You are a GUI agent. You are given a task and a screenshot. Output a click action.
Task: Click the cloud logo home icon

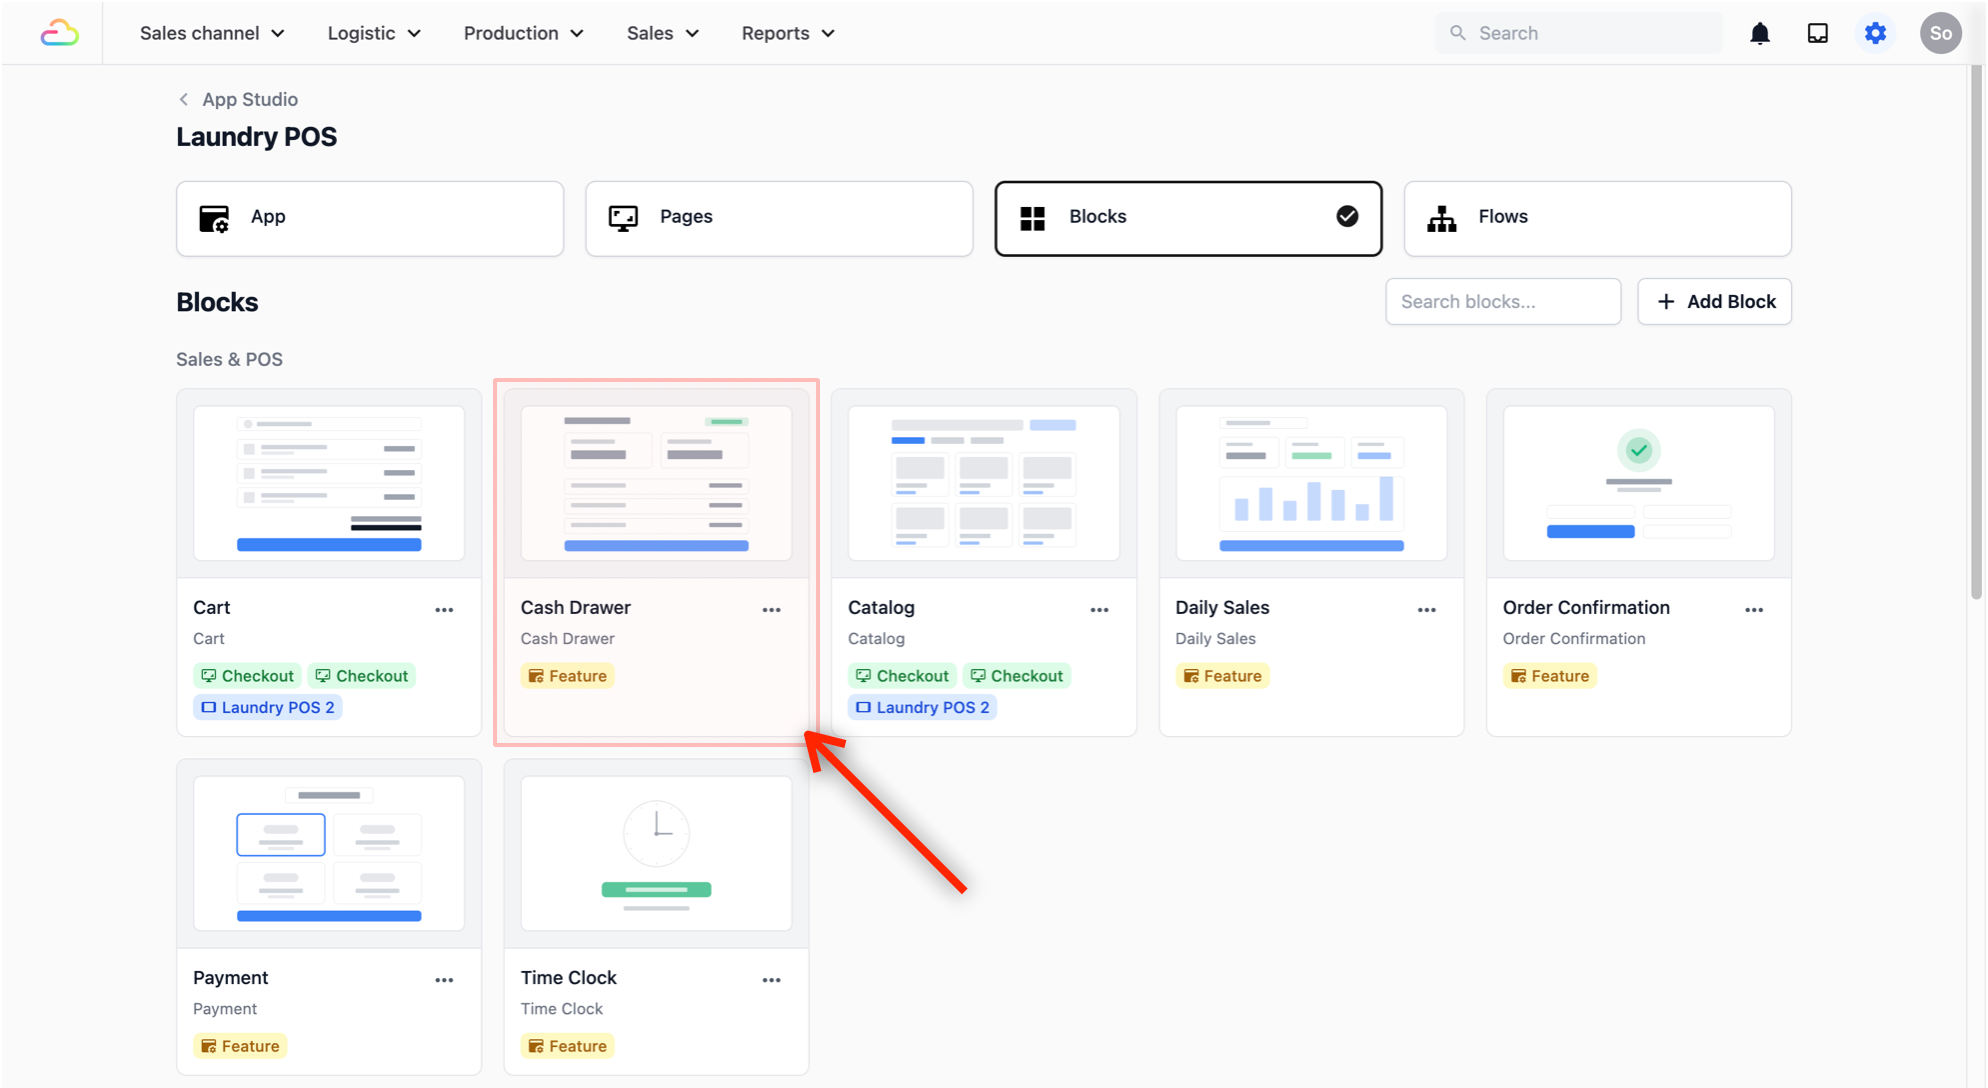click(x=59, y=33)
